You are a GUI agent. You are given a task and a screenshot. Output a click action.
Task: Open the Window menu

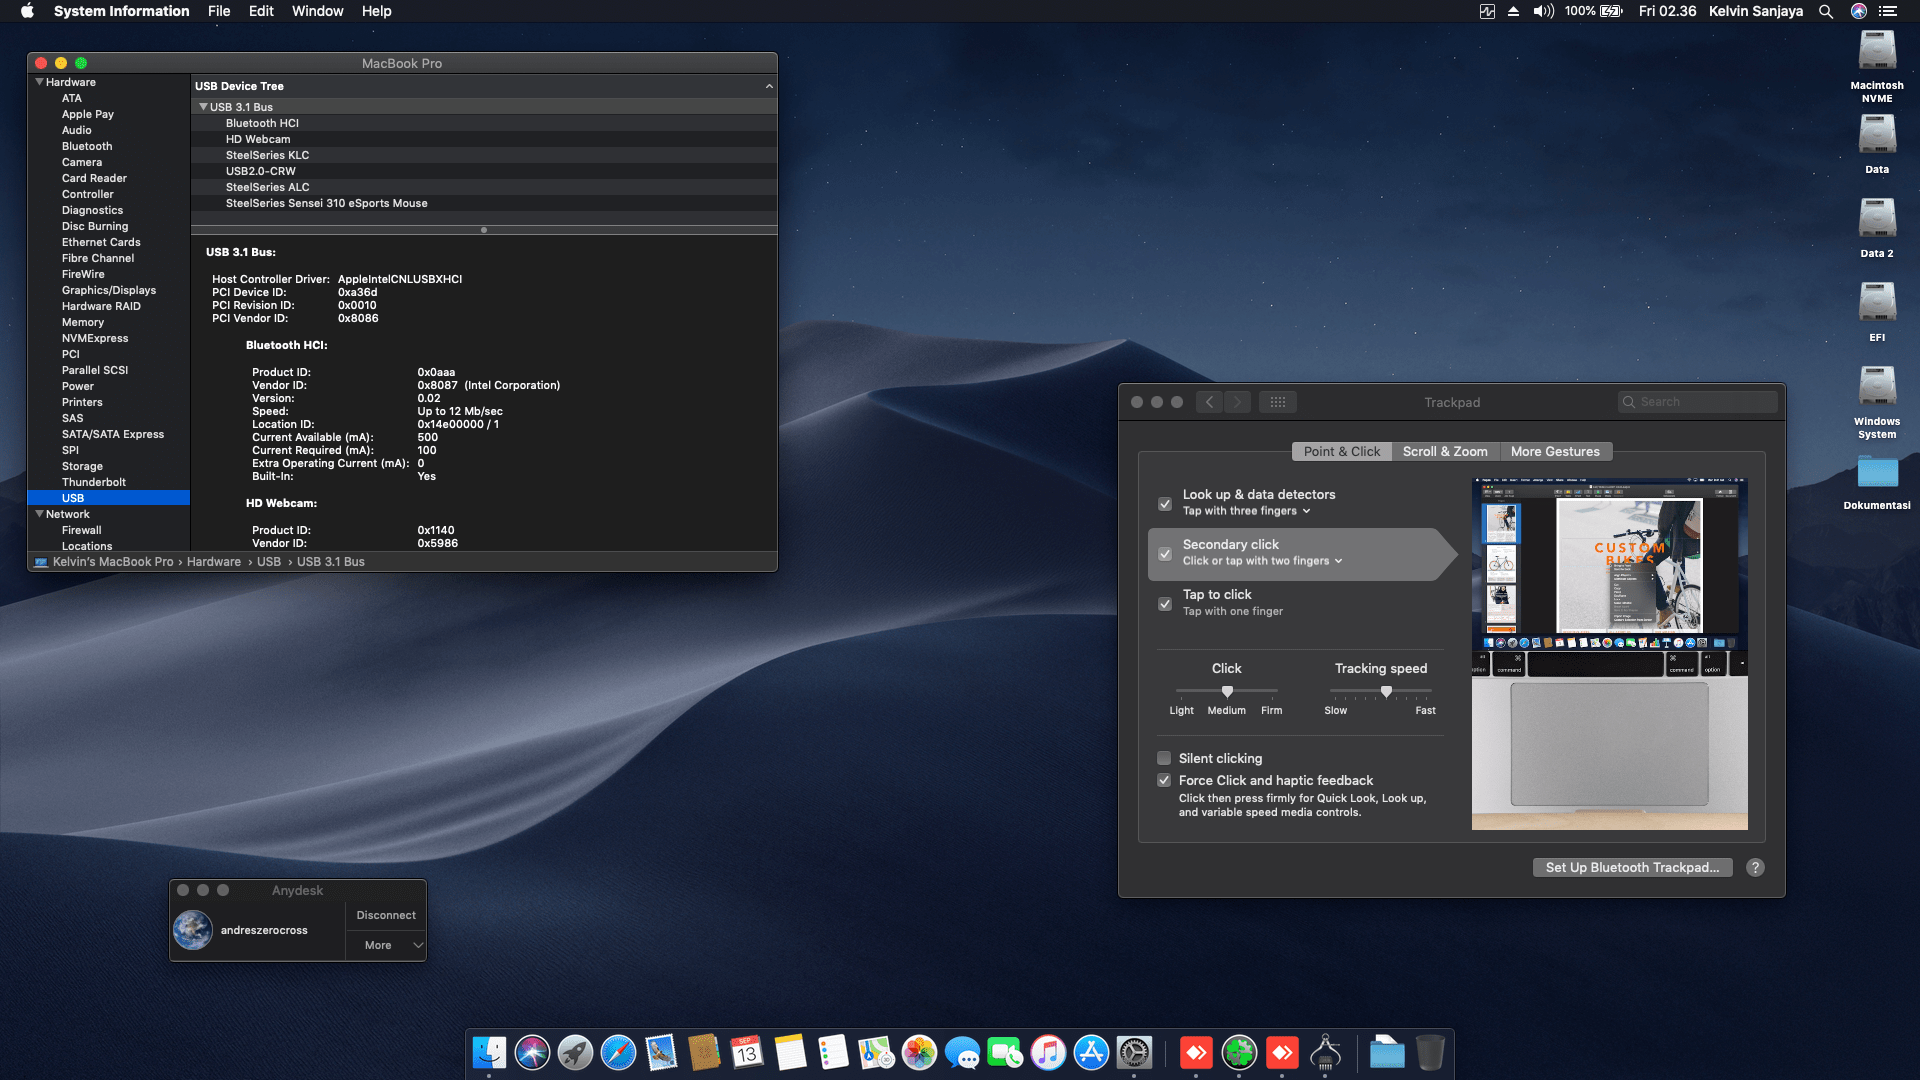(x=317, y=11)
